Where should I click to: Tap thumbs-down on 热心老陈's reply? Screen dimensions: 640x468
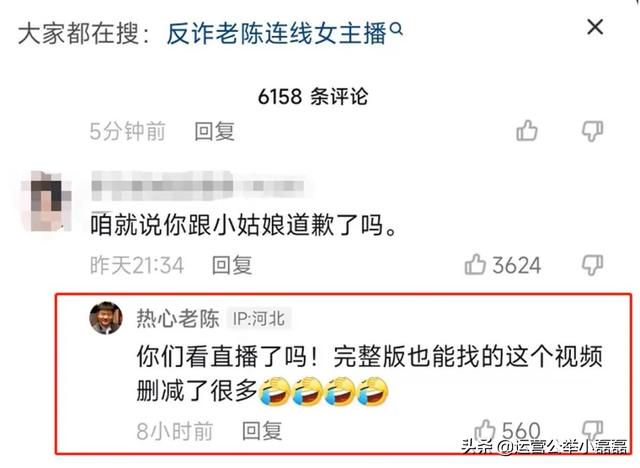592,431
